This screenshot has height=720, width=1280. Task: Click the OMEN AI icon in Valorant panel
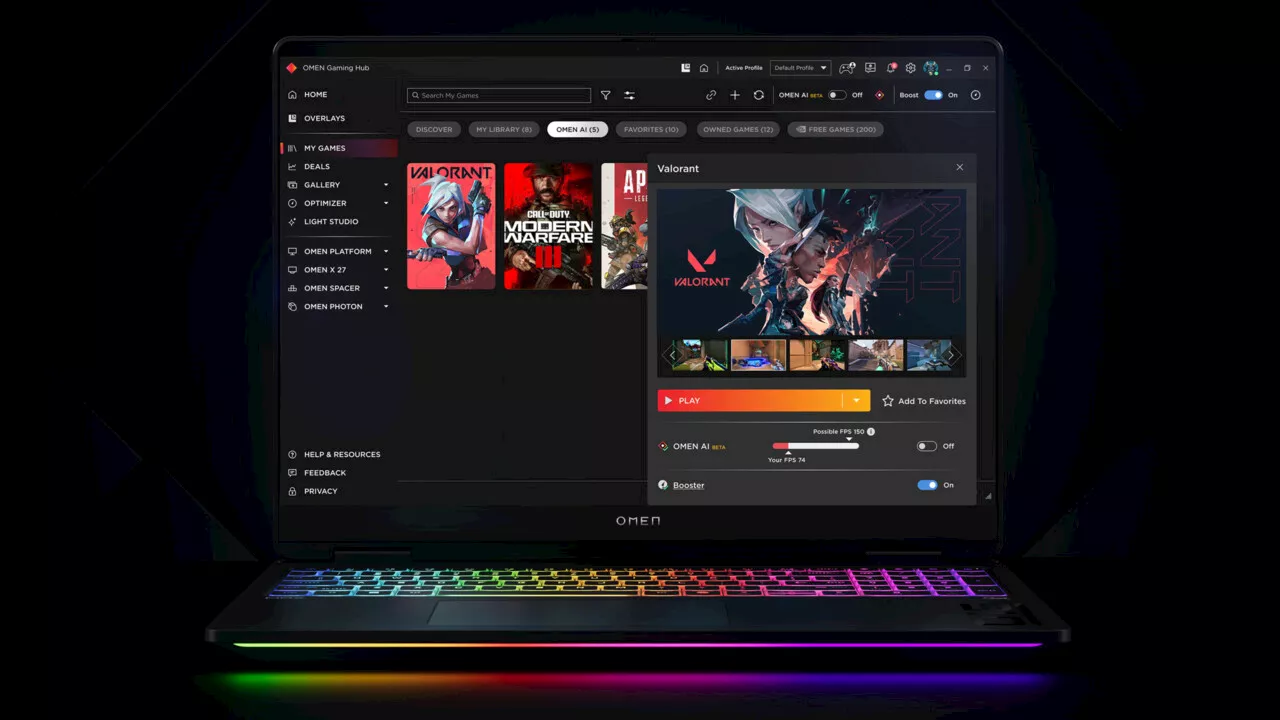coord(663,446)
